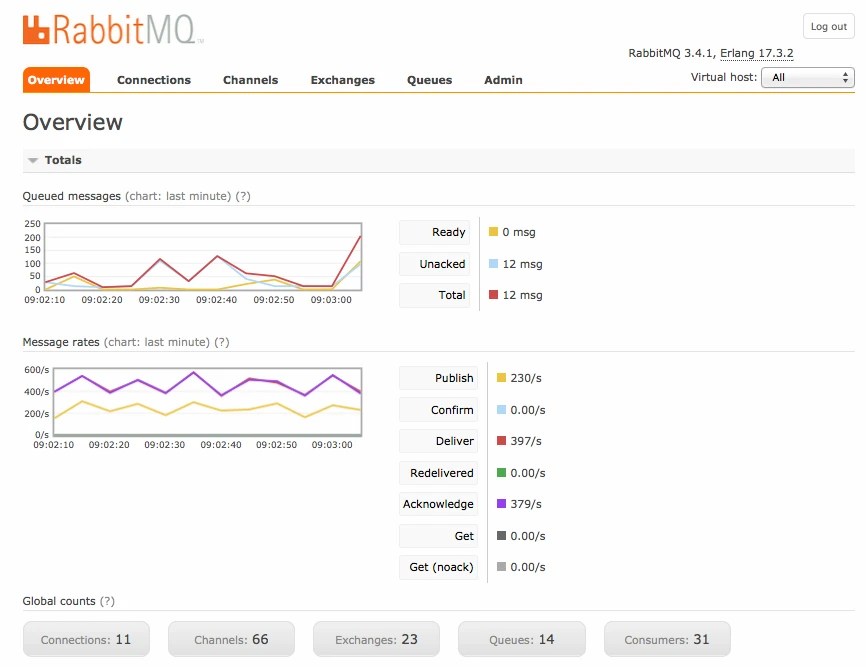This screenshot has width=866, height=667.
Task: Open the Queued messages help (?) icon
Action: click(x=241, y=196)
